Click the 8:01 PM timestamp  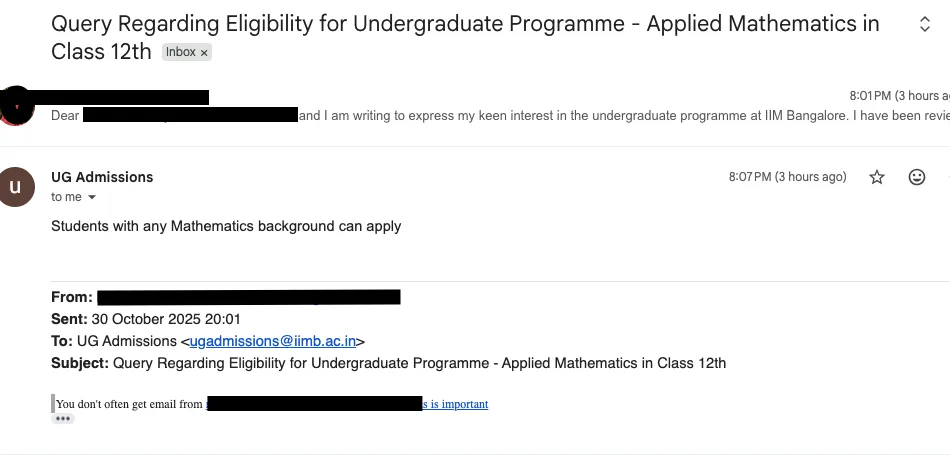[899, 96]
